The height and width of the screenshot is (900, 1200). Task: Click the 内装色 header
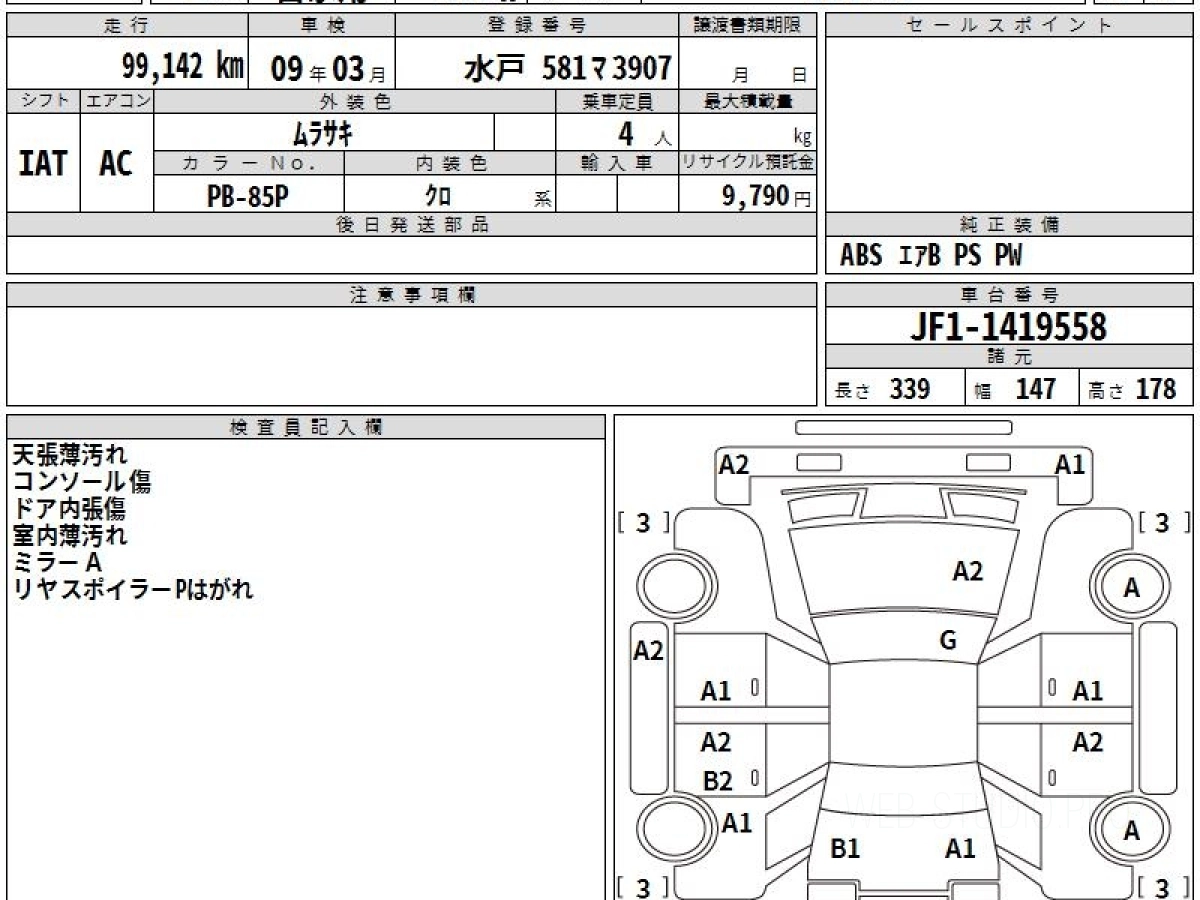450,164
